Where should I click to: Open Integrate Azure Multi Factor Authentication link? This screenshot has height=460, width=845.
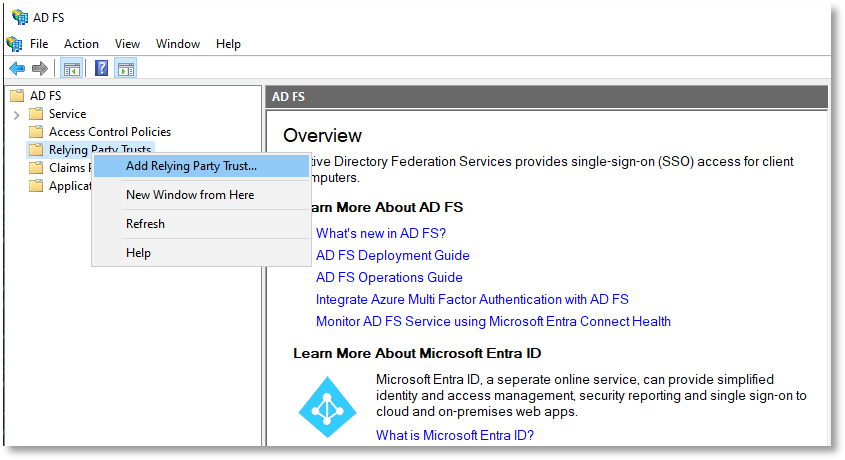coord(472,299)
